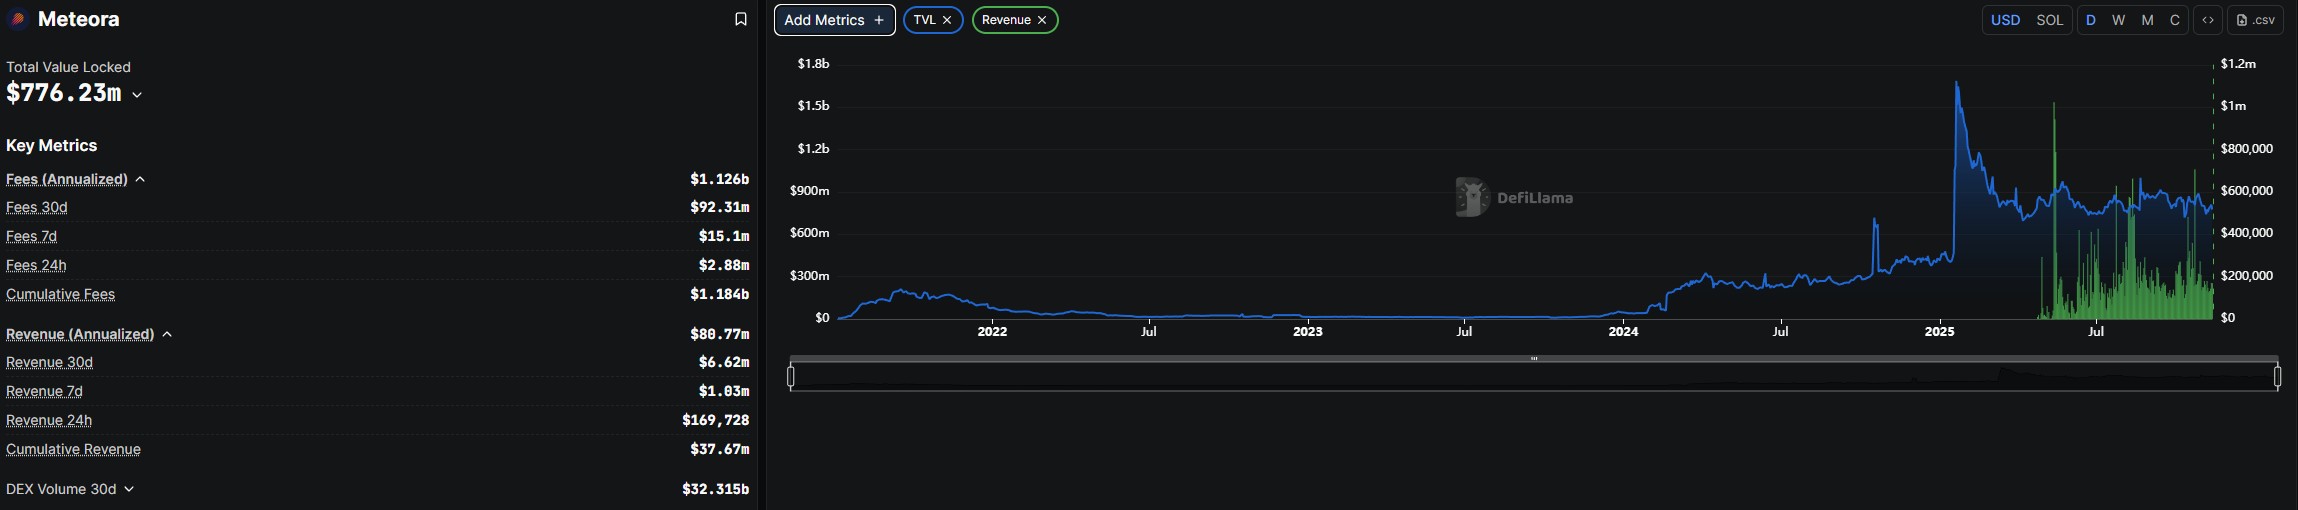The height and width of the screenshot is (510, 2298).
Task: Click the $32.315b DEX volume value
Action: [x=715, y=489]
